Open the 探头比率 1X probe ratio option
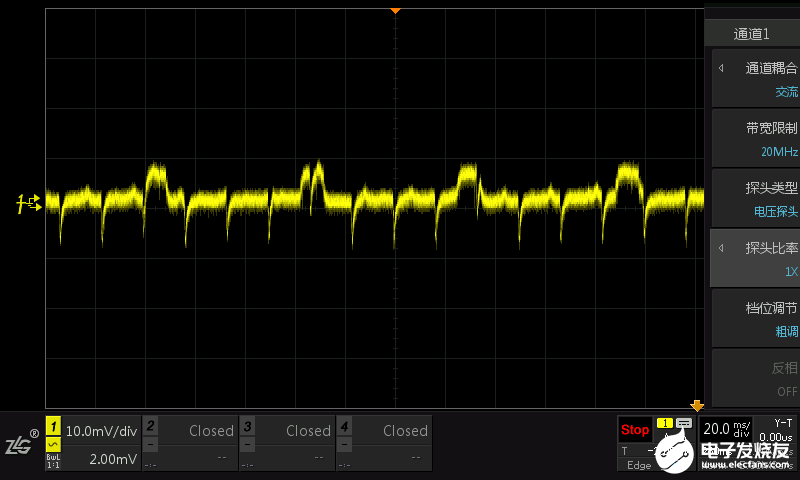The height and width of the screenshot is (480, 800). [x=756, y=259]
